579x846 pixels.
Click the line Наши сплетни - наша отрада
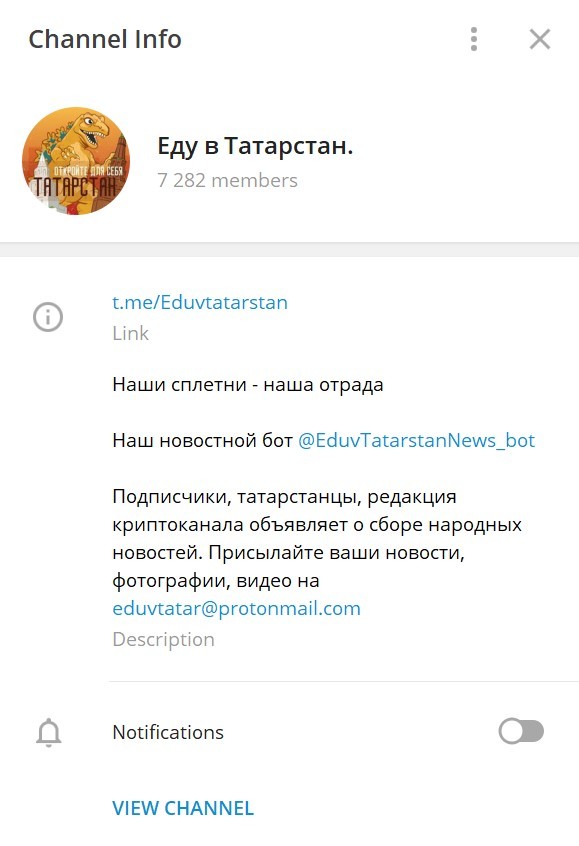coord(248,385)
